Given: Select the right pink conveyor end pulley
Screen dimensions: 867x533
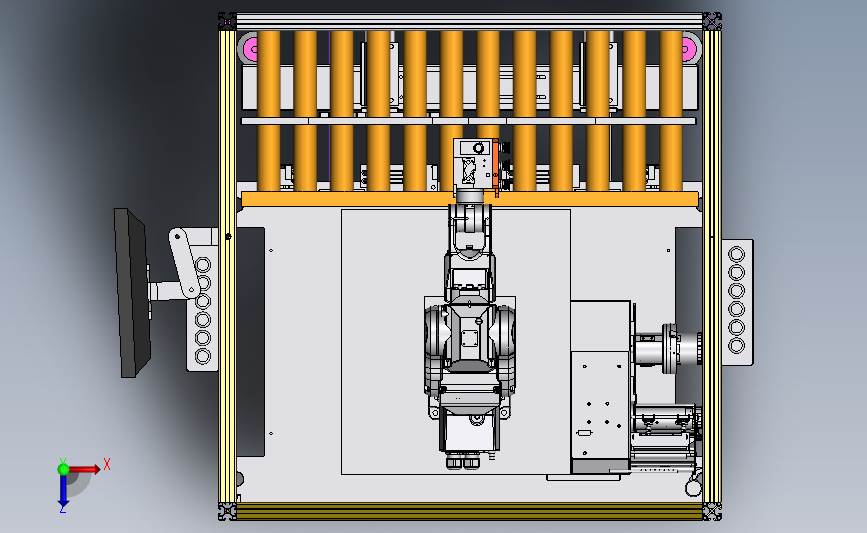Looking at the screenshot, I should click(691, 50).
